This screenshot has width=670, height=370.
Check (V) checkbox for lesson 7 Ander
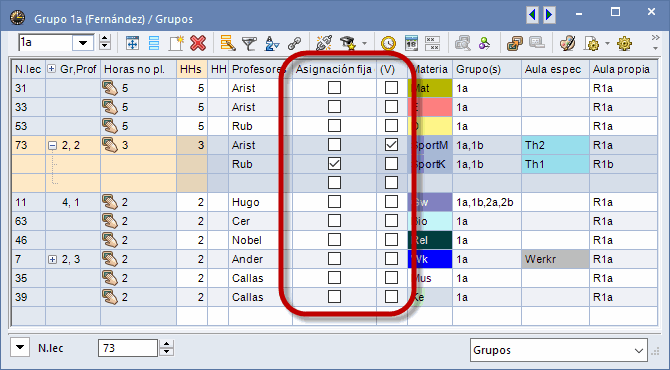391,258
